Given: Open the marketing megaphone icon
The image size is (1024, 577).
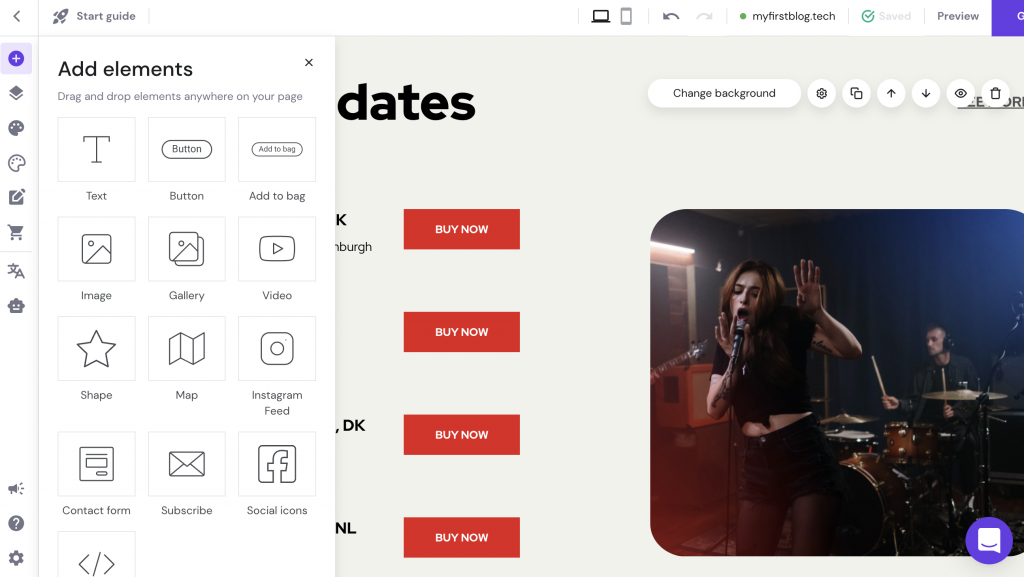Looking at the screenshot, I should (16, 489).
